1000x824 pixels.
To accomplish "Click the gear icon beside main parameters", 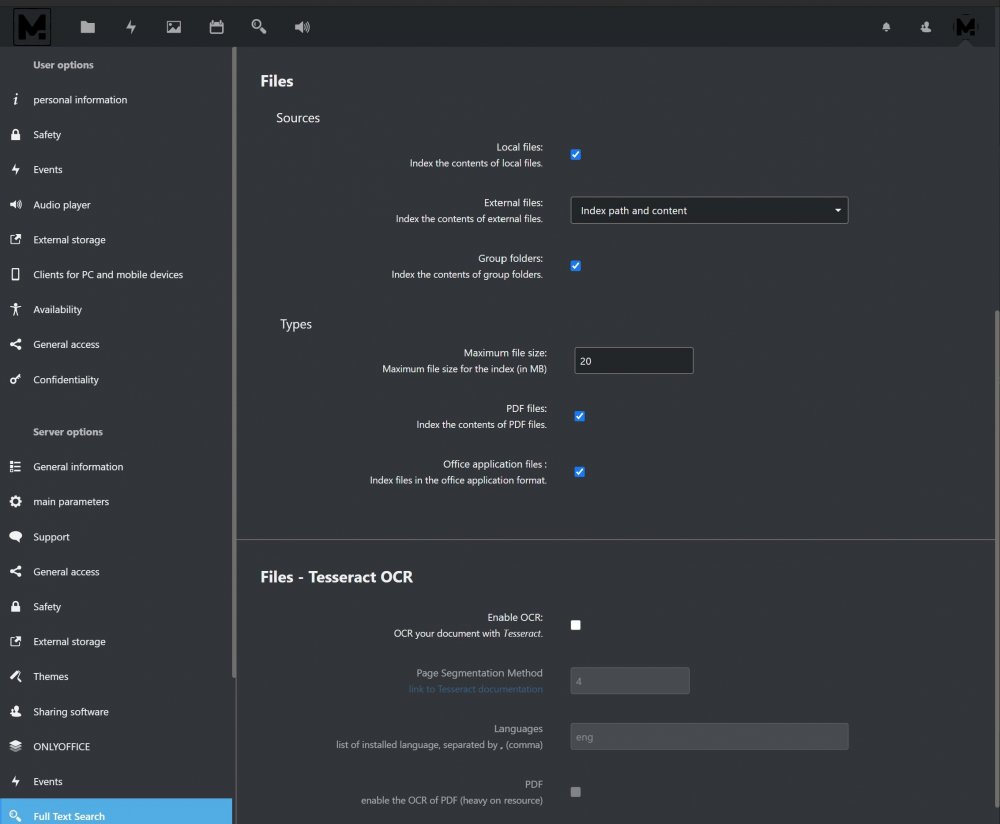I will [16, 501].
